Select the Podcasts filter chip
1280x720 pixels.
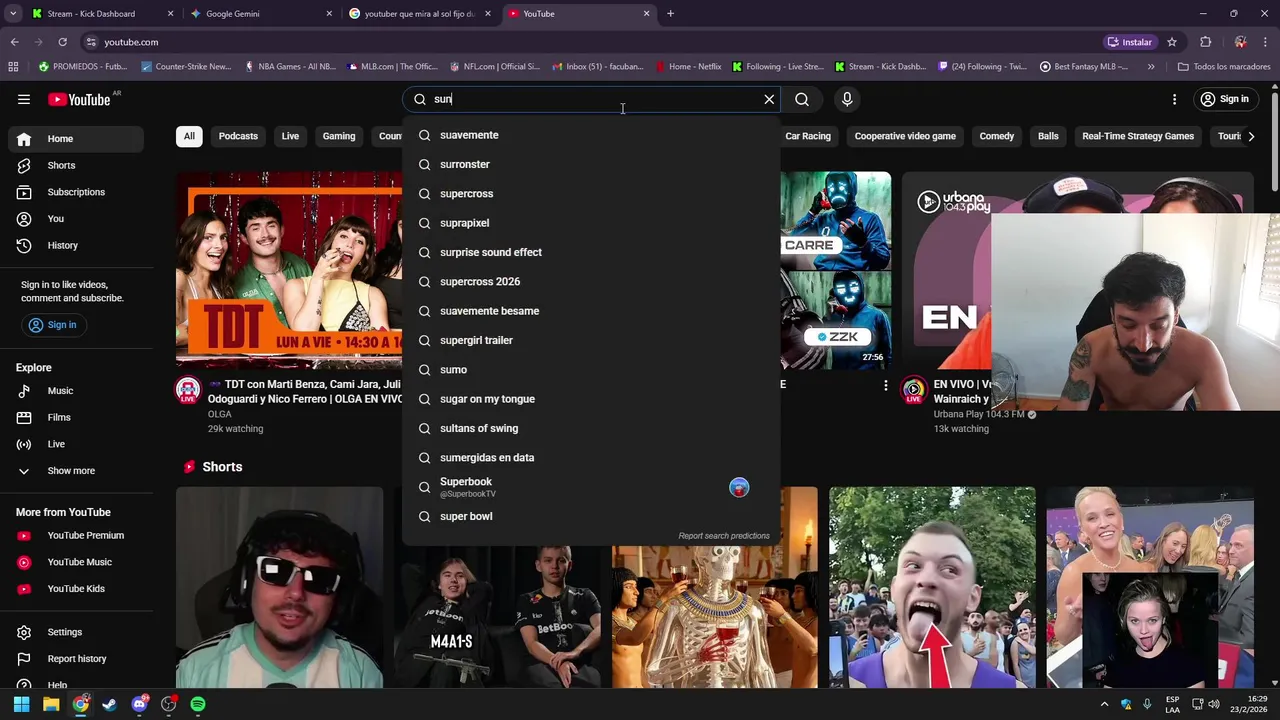(238, 136)
